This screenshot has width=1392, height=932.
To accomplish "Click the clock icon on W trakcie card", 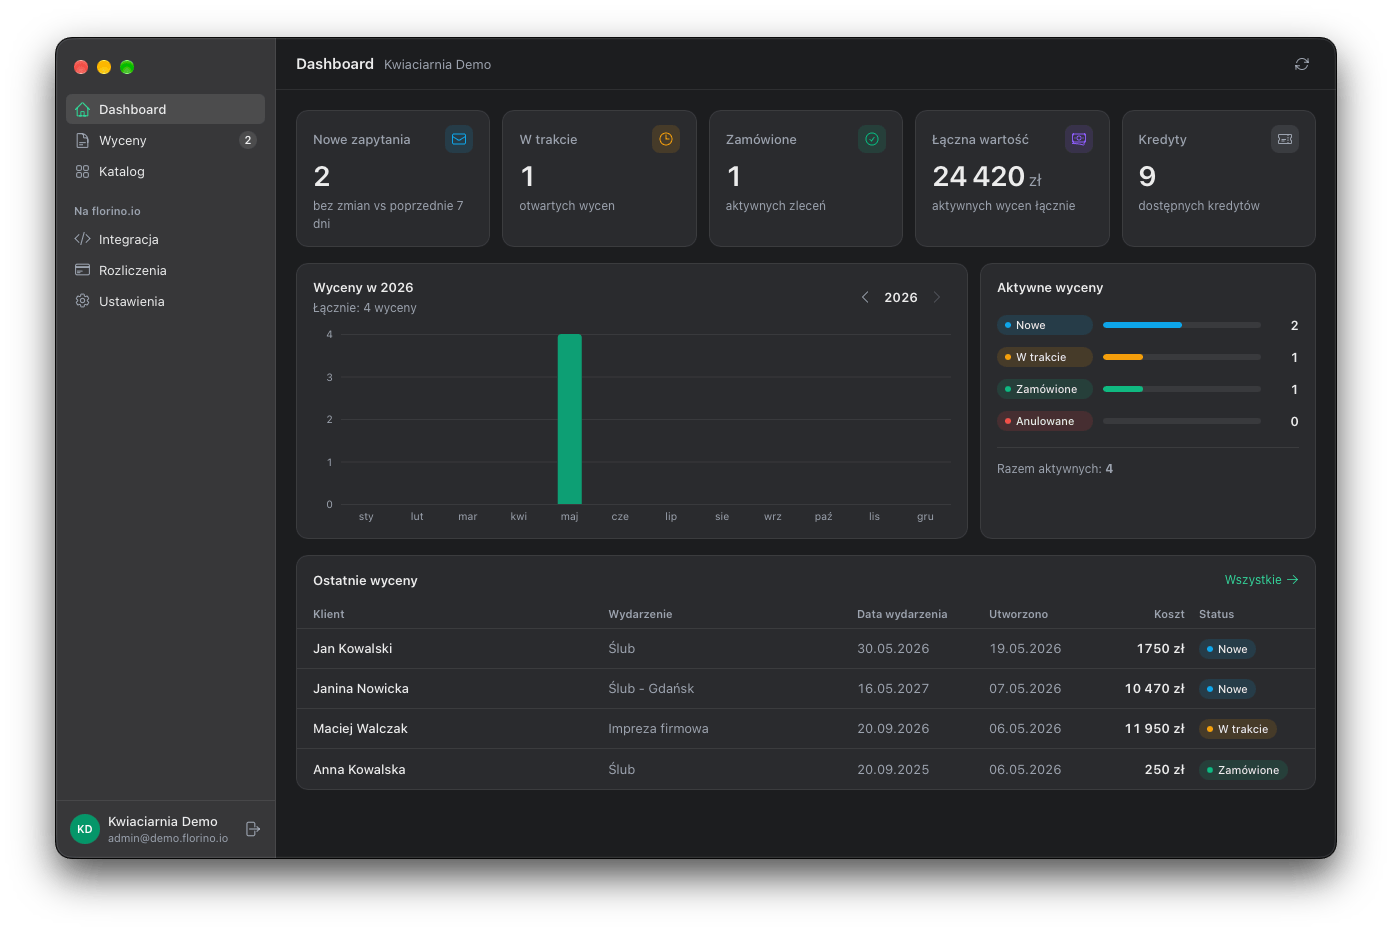I will (x=666, y=139).
